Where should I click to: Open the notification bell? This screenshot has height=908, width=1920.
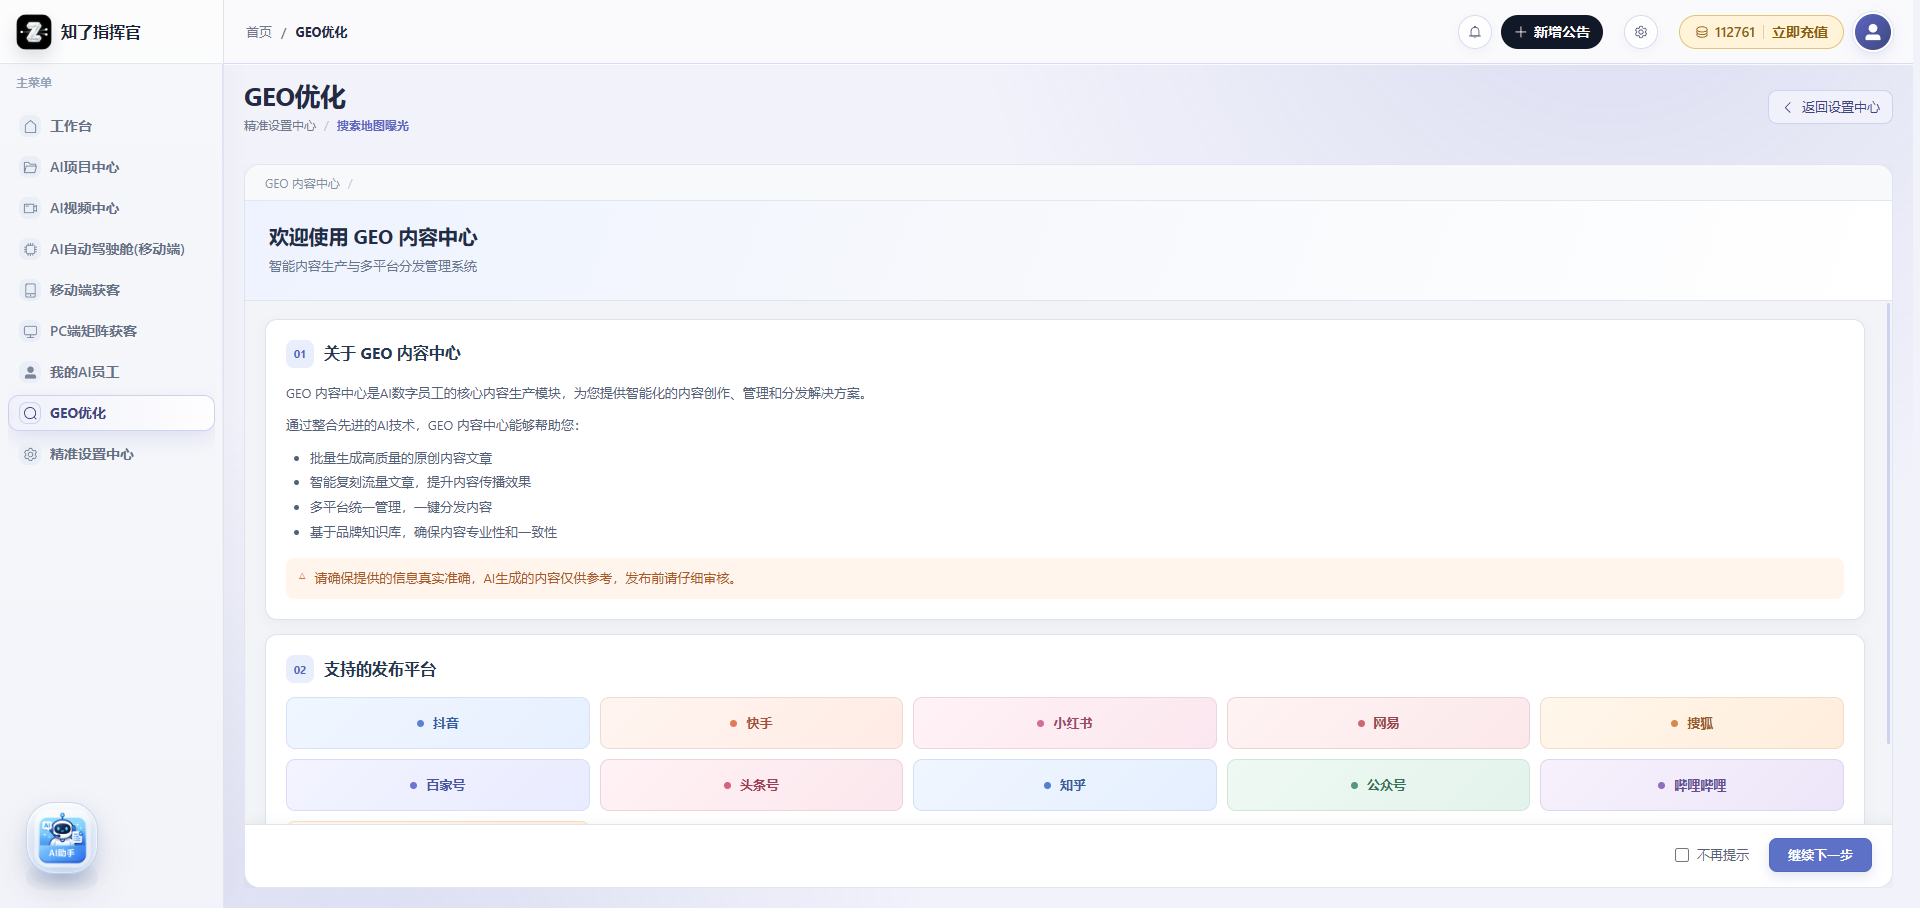pos(1474,32)
